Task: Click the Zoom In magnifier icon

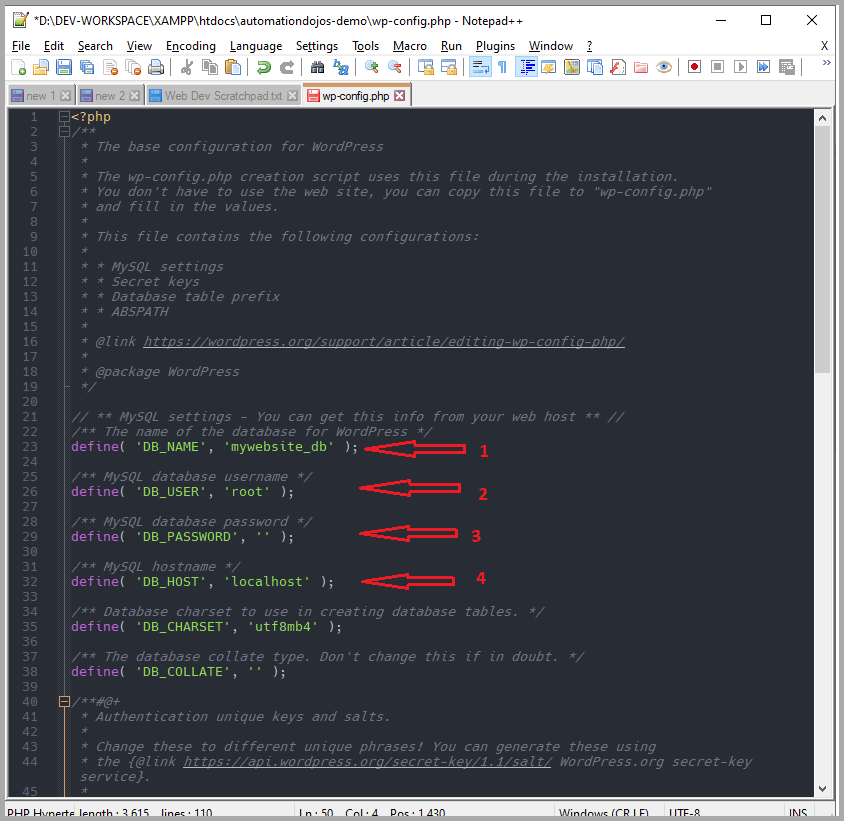Action: (x=372, y=67)
